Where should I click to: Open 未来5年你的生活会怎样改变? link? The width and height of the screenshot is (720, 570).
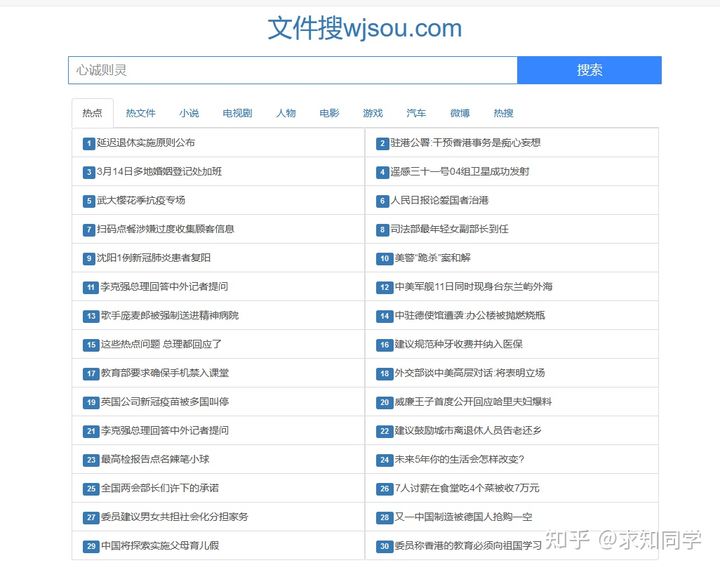459,460
